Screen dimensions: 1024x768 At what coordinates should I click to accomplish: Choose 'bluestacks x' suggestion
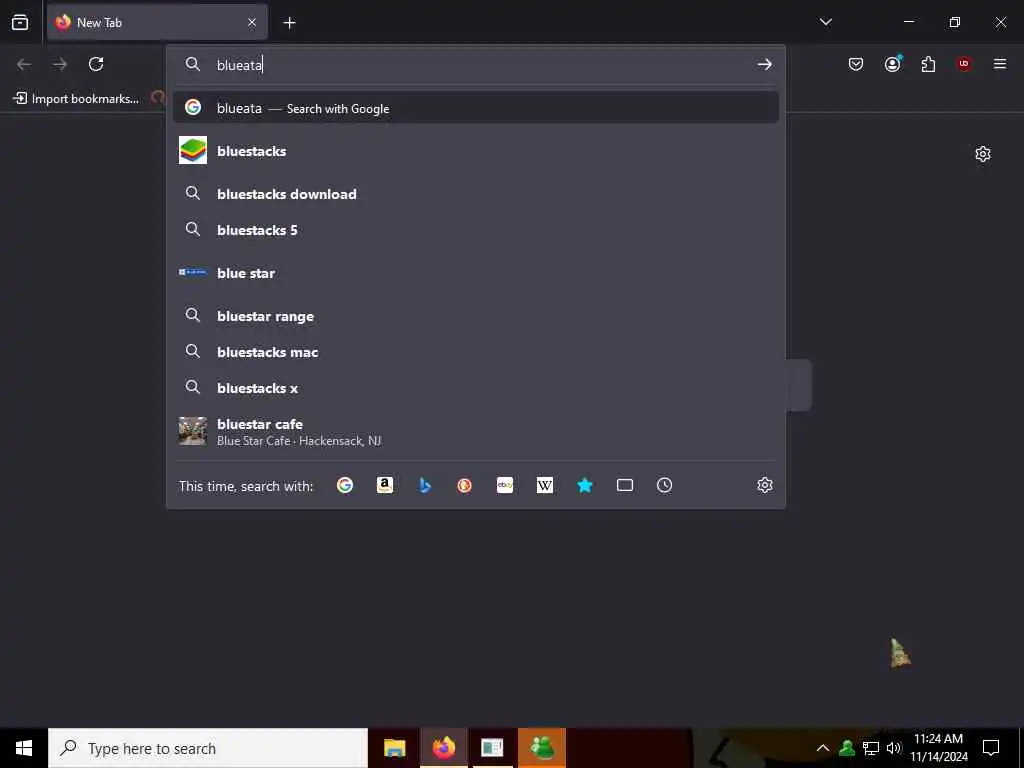[475, 388]
